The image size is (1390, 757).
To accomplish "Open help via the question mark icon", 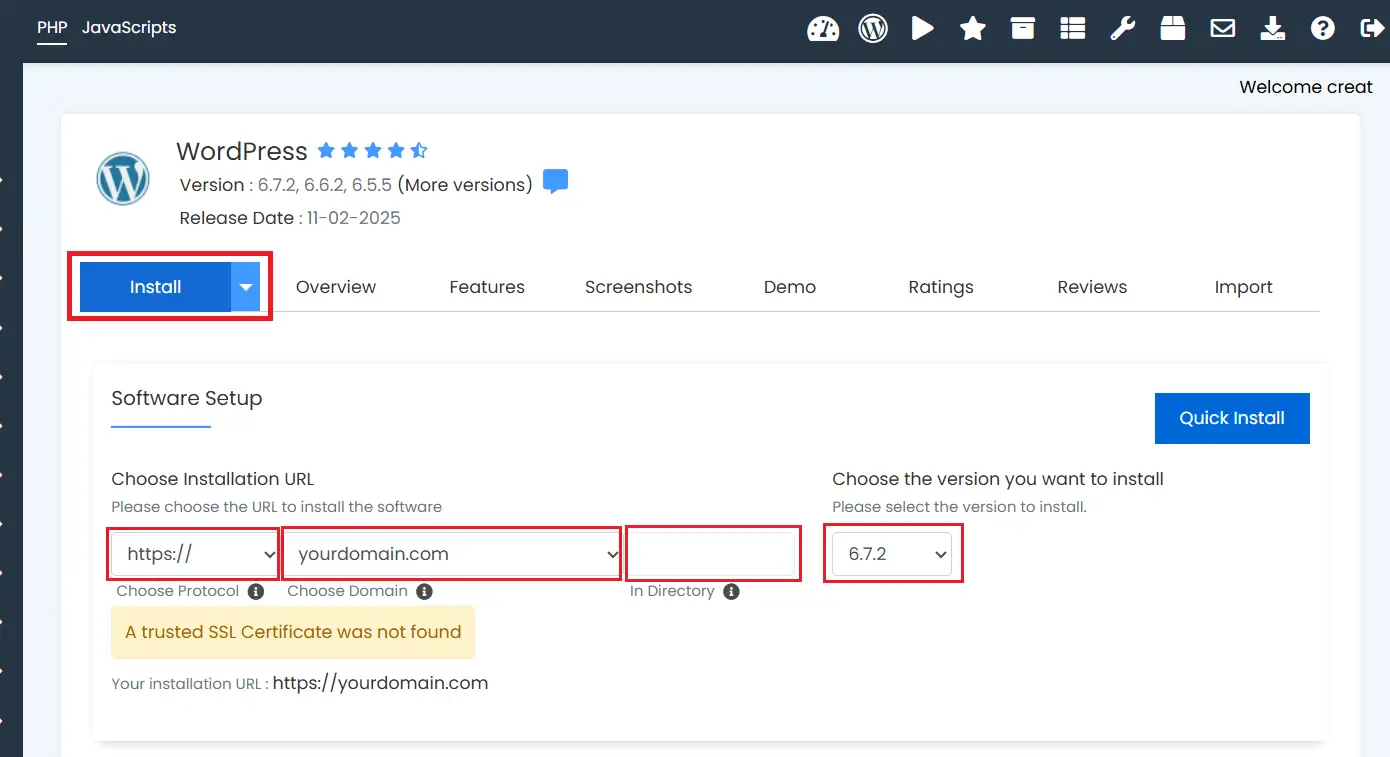I will point(1322,29).
